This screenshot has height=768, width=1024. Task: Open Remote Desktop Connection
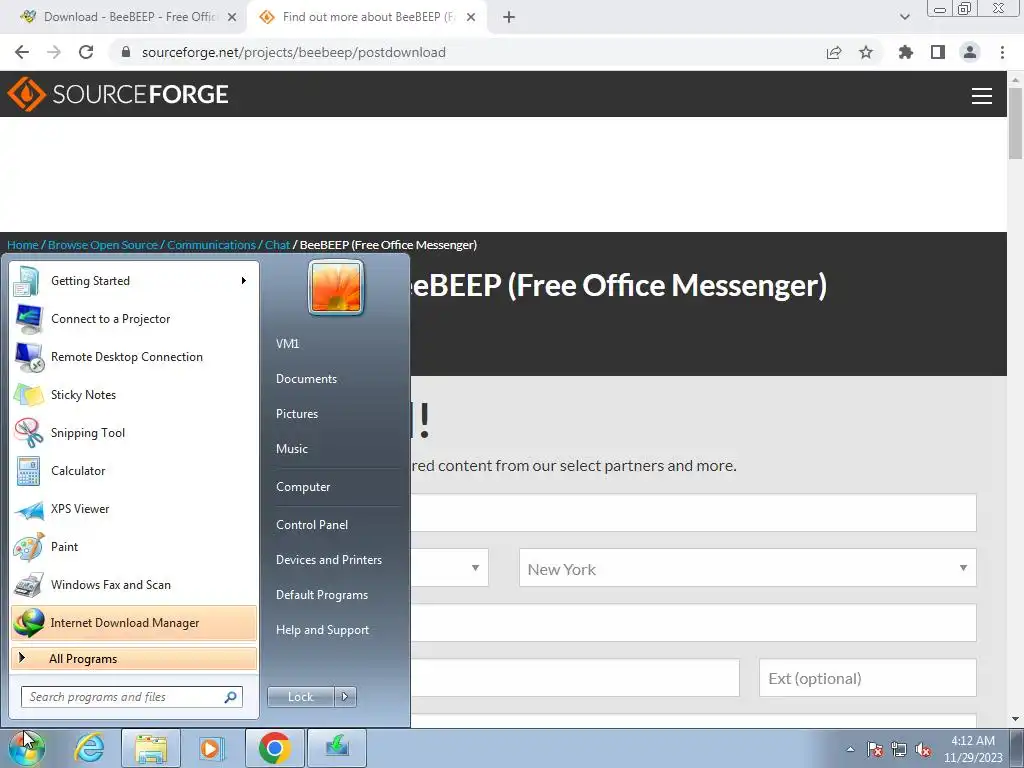134,357
